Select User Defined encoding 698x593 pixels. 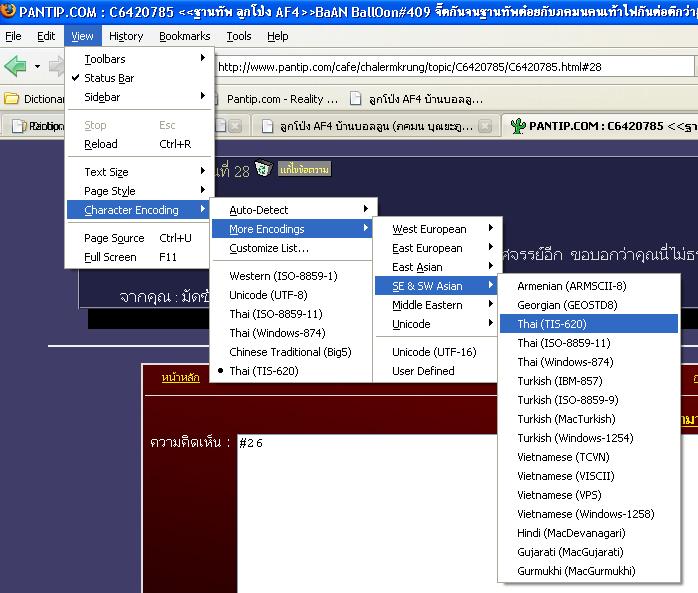tap(437, 371)
